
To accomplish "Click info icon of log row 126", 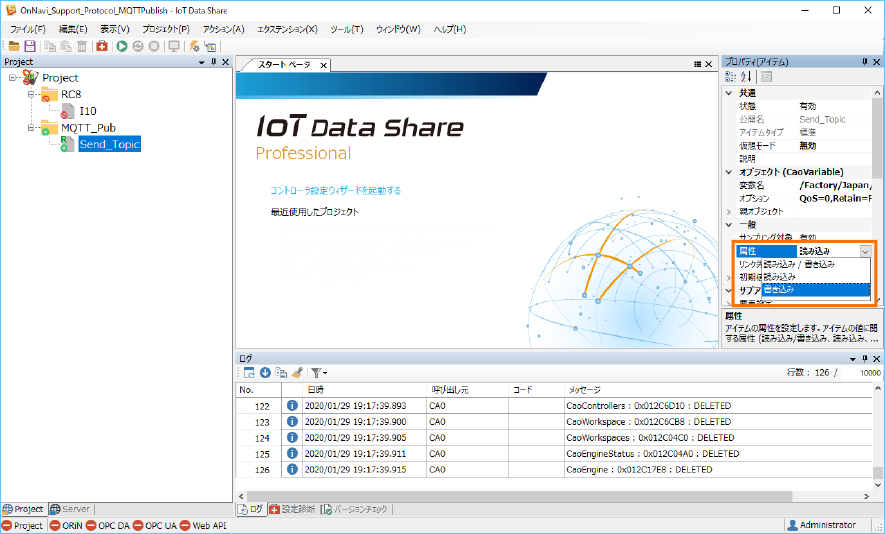I will tap(292, 469).
